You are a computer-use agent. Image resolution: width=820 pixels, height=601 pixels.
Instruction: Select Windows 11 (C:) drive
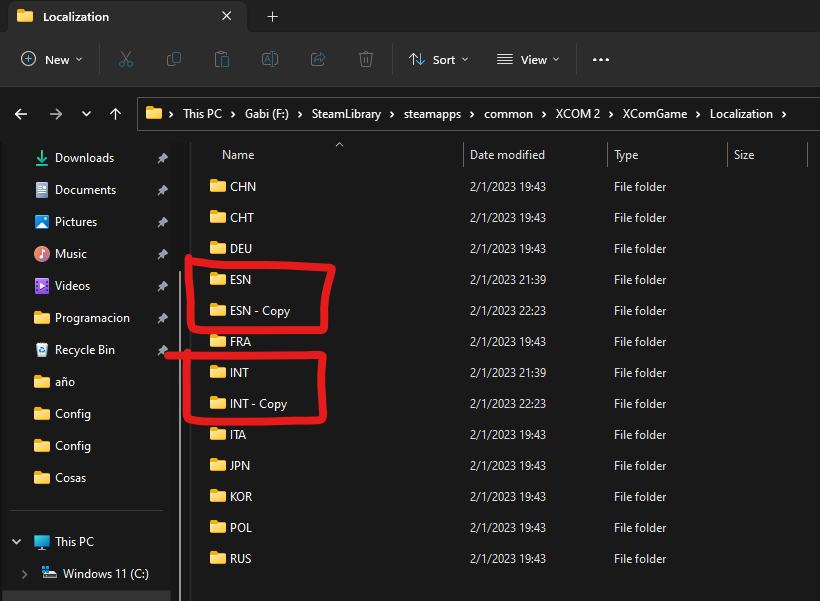106,574
